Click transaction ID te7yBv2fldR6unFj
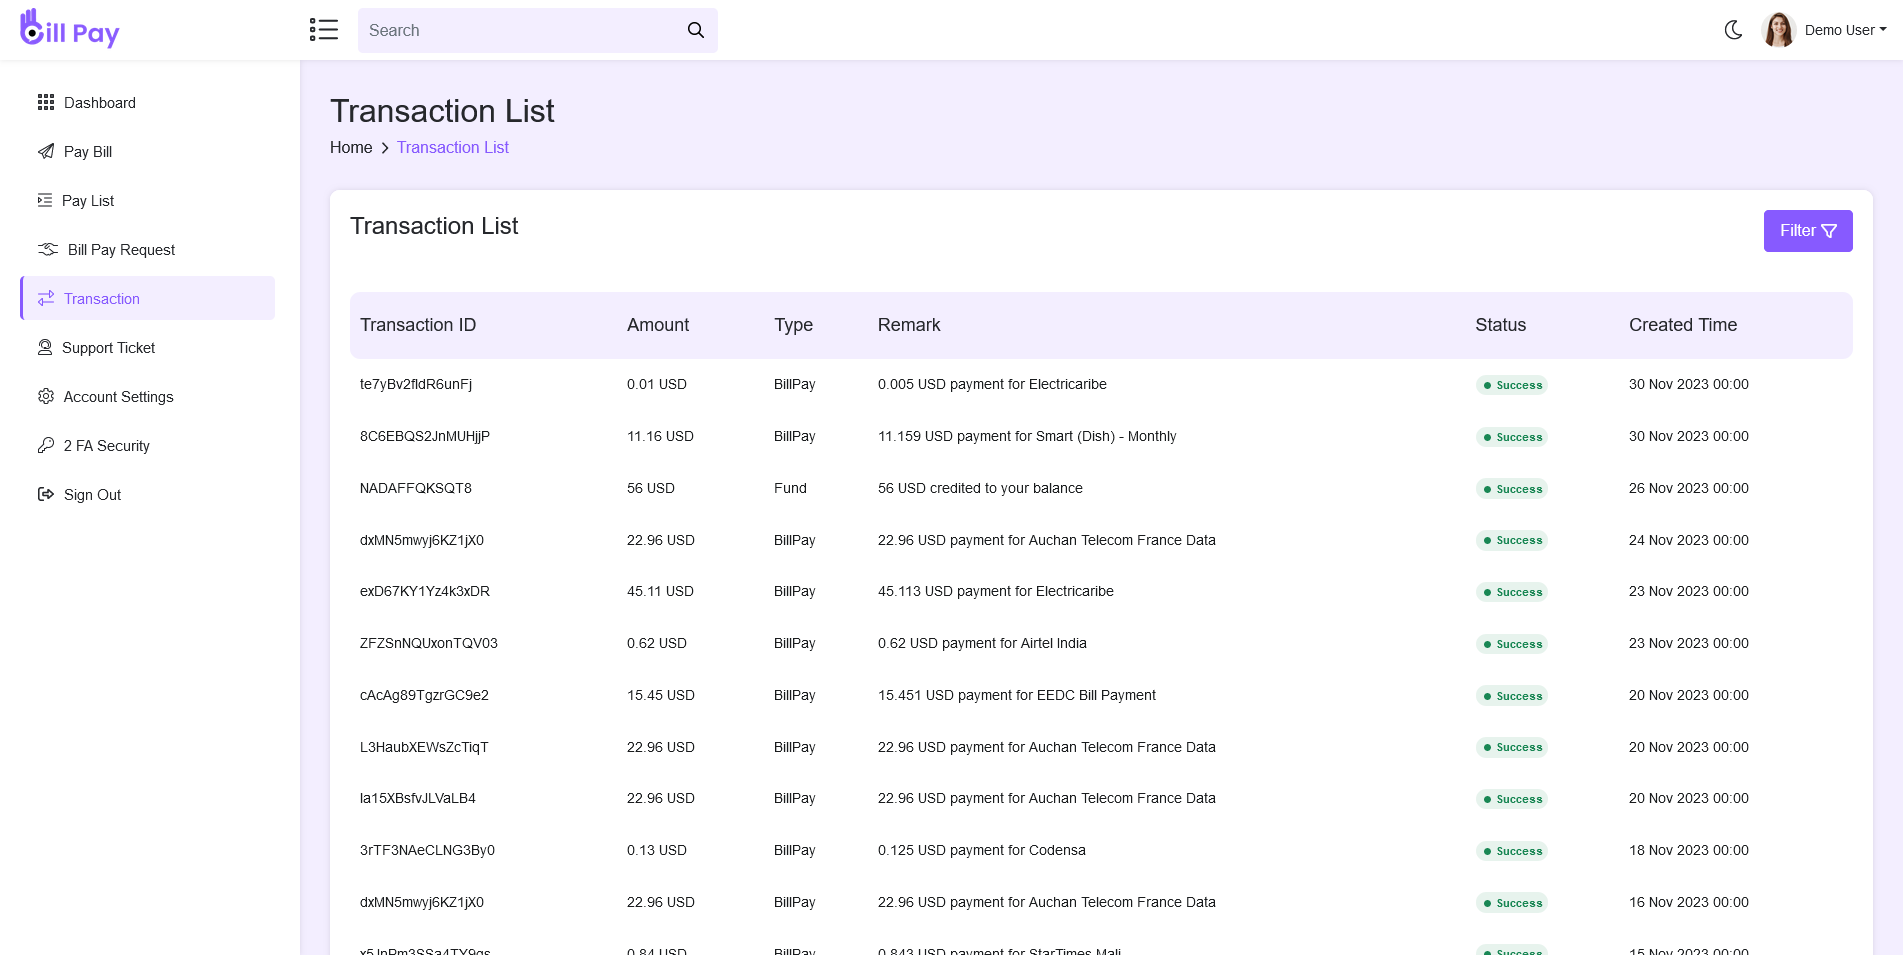The width and height of the screenshot is (1903, 955). (416, 384)
